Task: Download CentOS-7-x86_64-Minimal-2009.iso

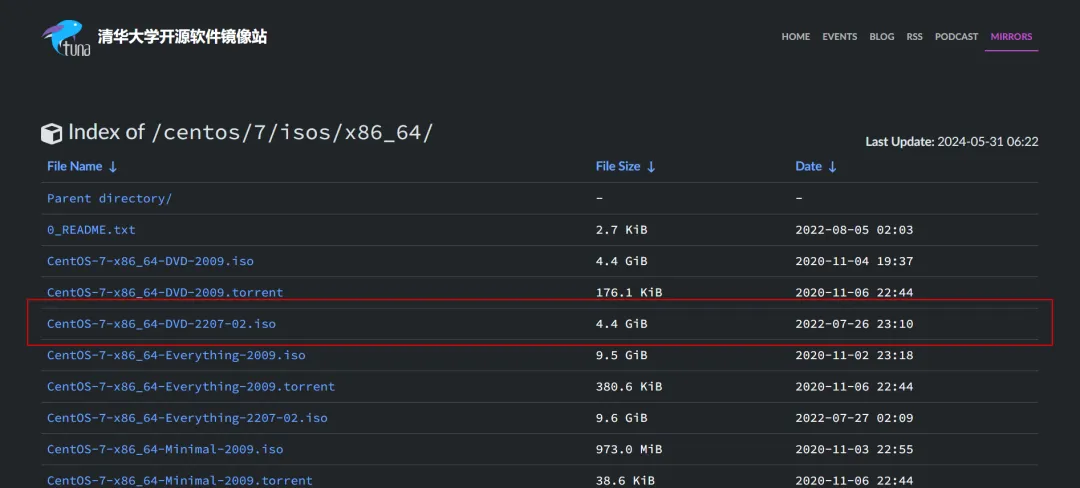Action: coord(165,449)
